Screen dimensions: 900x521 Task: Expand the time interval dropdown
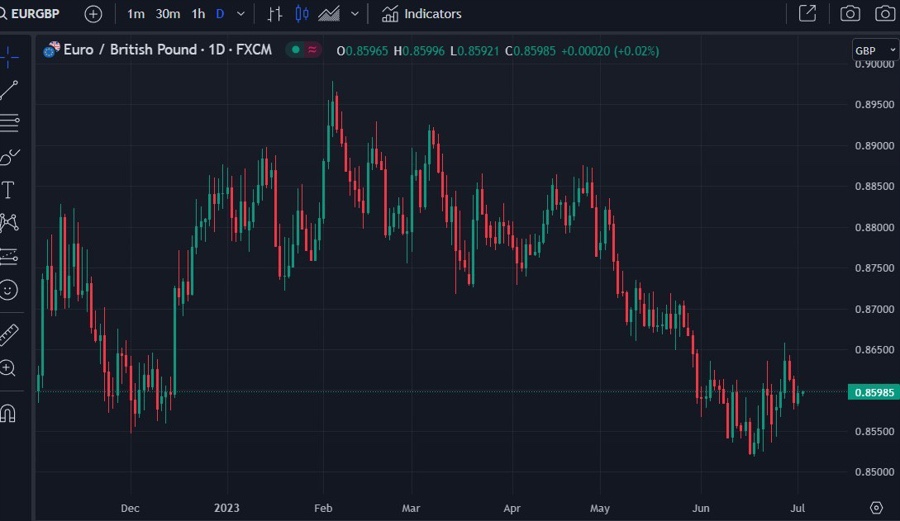[x=240, y=14]
